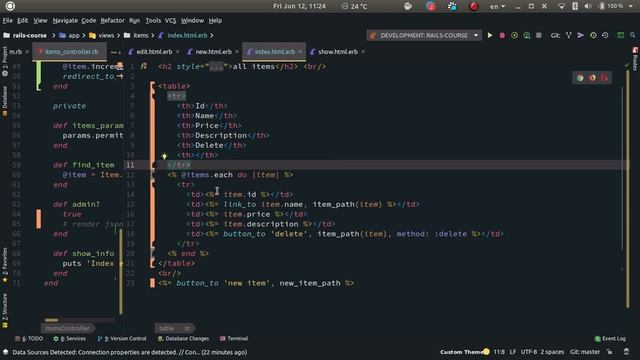The width and height of the screenshot is (640, 360).
Task: Click ItemsController breadcrumb at editor bottom
Action: (x=67, y=328)
